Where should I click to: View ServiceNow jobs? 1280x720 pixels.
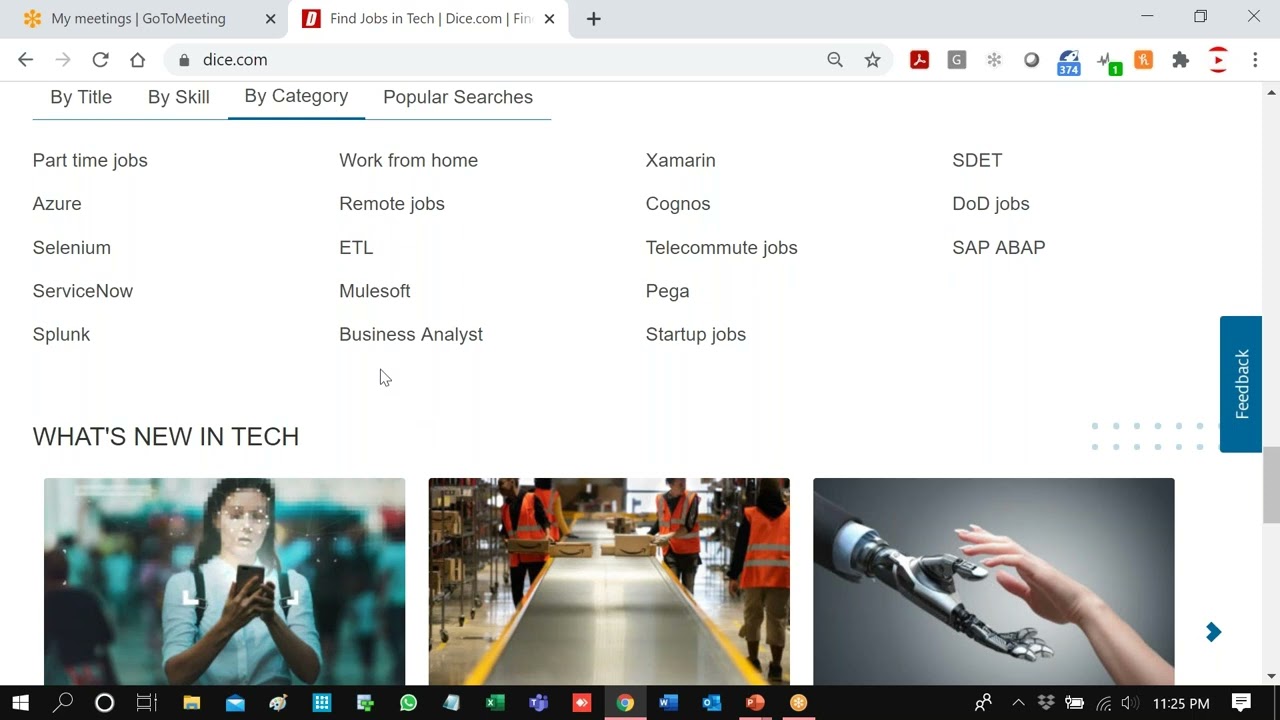[x=83, y=291]
